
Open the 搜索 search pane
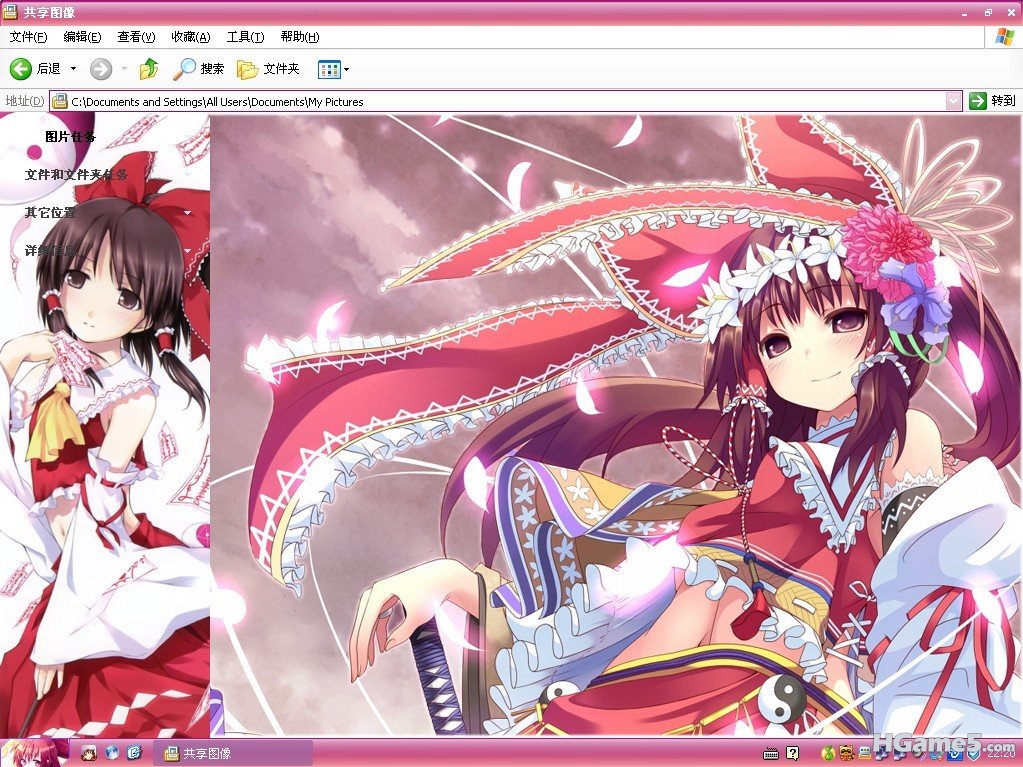click(198, 68)
